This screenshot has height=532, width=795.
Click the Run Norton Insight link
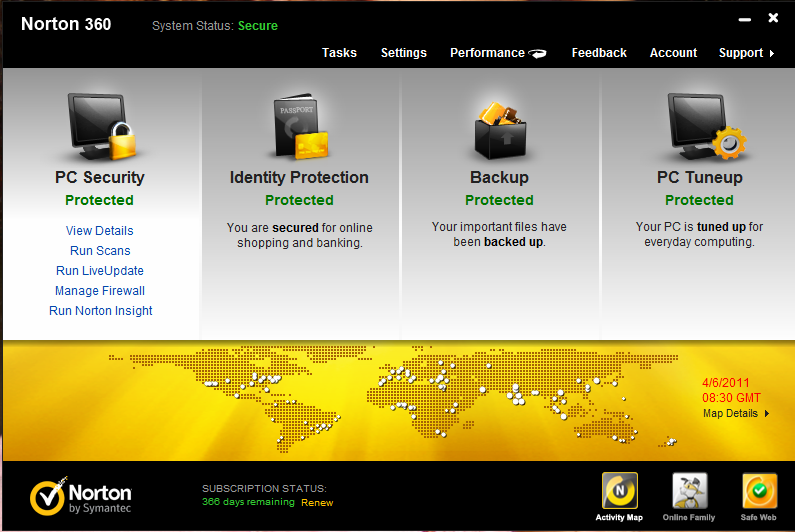point(100,311)
